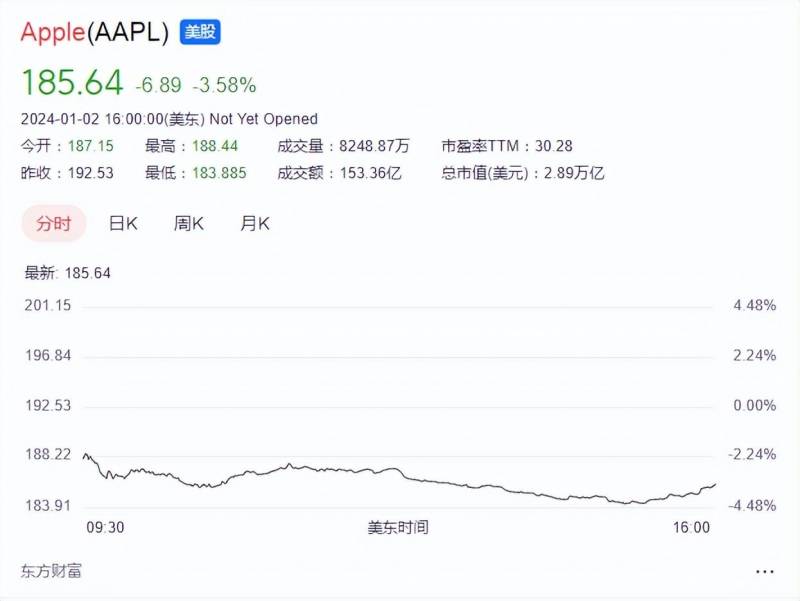800x601 pixels.
Task: Click the percent change -3.58%
Action: [x=224, y=85]
